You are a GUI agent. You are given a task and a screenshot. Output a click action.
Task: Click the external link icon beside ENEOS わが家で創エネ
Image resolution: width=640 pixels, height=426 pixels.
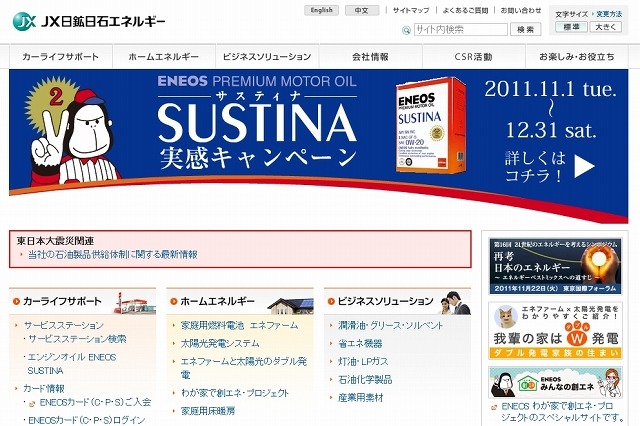pyautogui.click(x=494, y=407)
